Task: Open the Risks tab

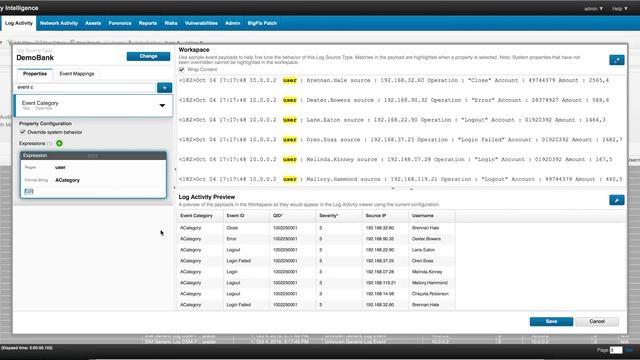Action: click(171, 23)
